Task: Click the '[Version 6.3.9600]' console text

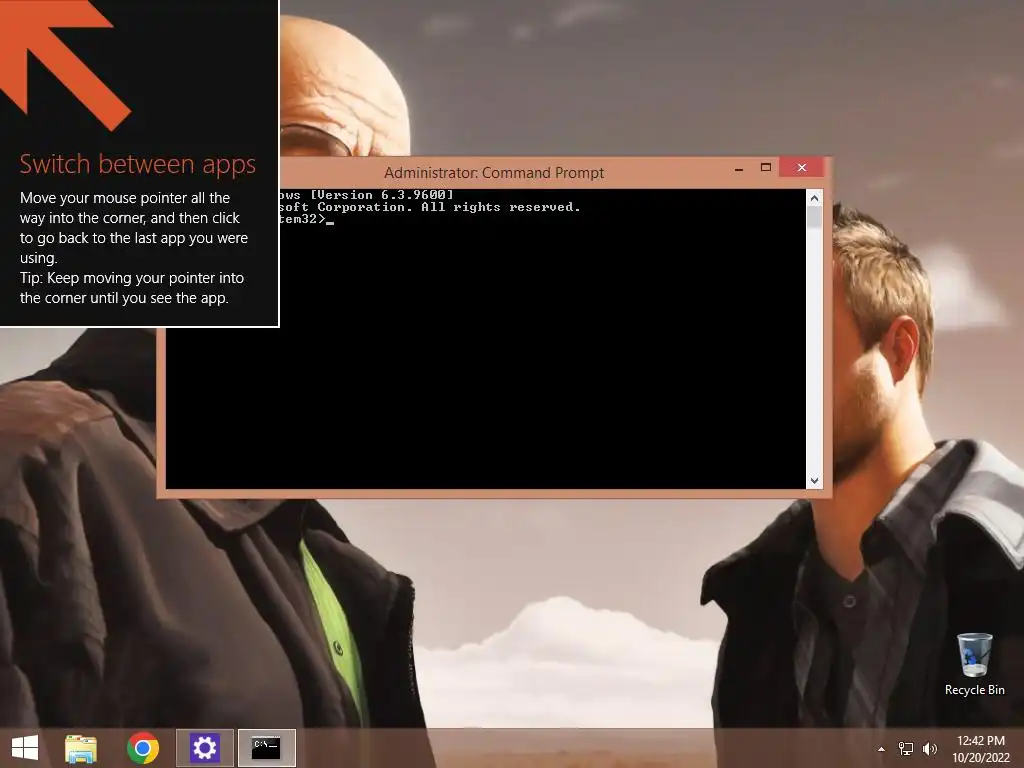Action: pos(381,195)
